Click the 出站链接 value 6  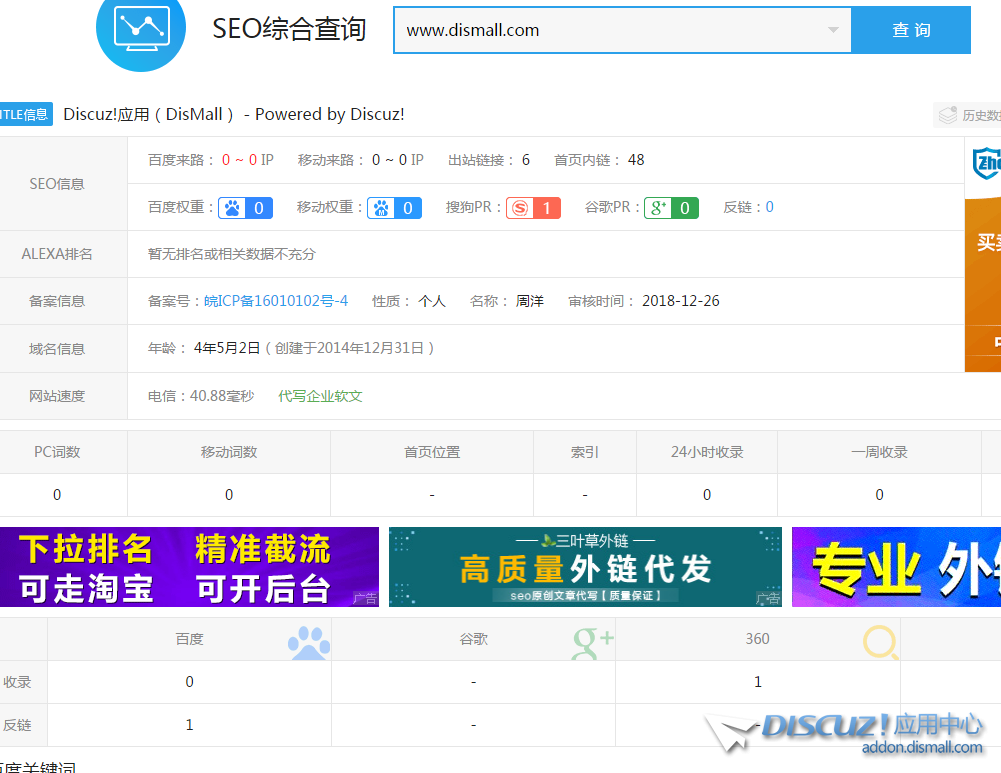[x=526, y=160]
